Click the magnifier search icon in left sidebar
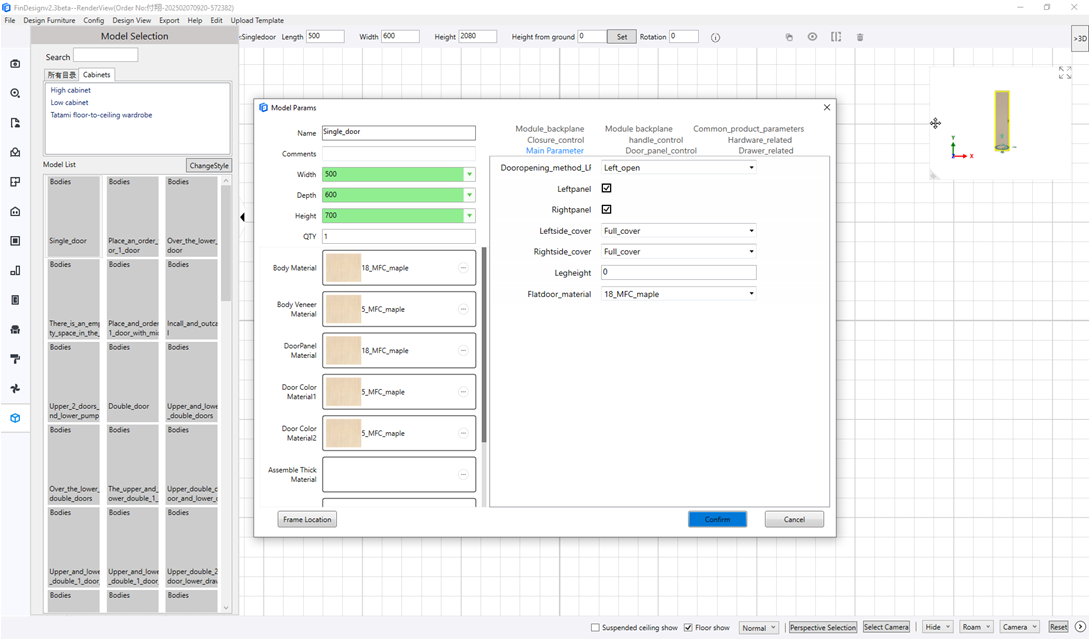The height and width of the screenshot is (640, 1090). 15,93
